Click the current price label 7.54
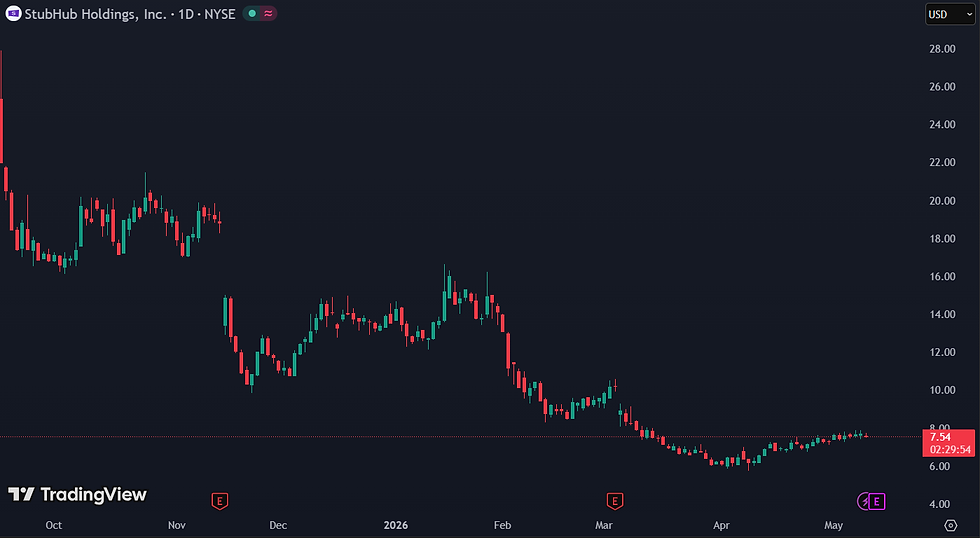The image size is (980, 538). (940, 437)
